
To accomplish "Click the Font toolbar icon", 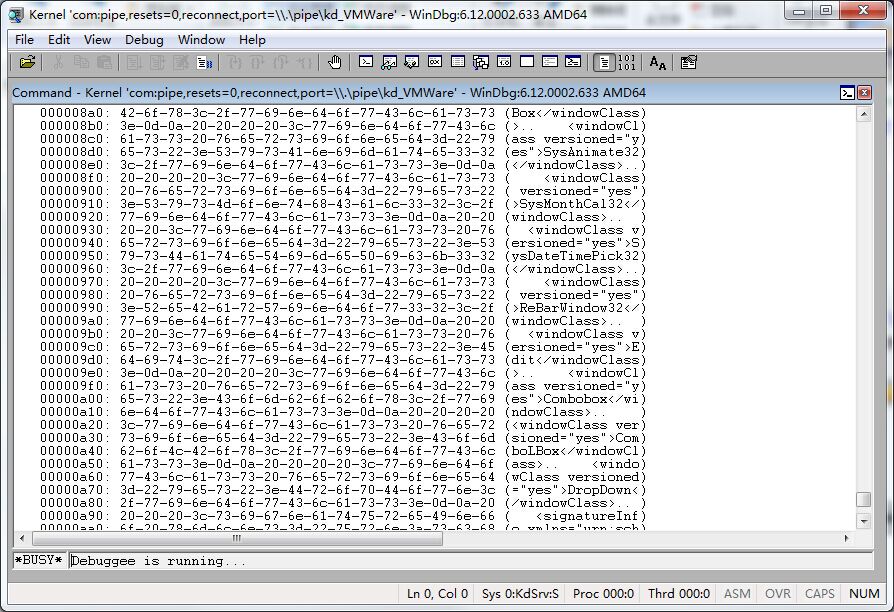I will pyautogui.click(x=657, y=62).
